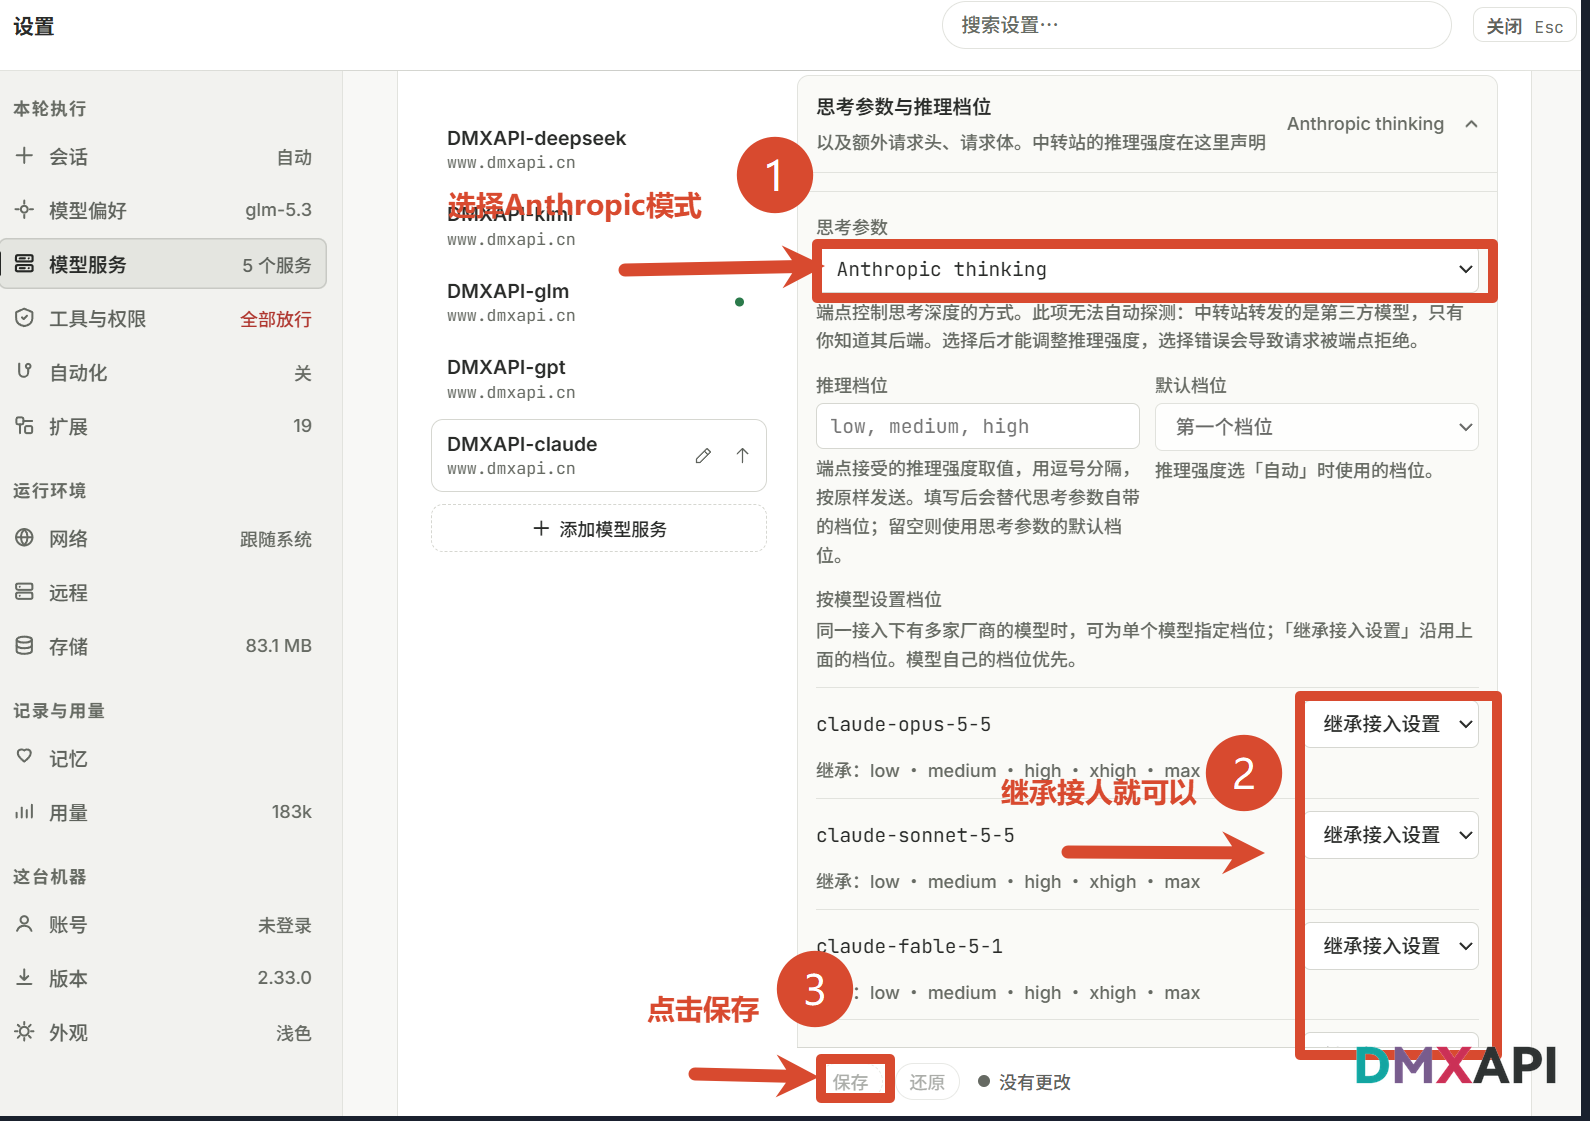Click the 自动化 sidebar icon
Image resolution: width=1590 pixels, height=1121 pixels.
click(24, 372)
